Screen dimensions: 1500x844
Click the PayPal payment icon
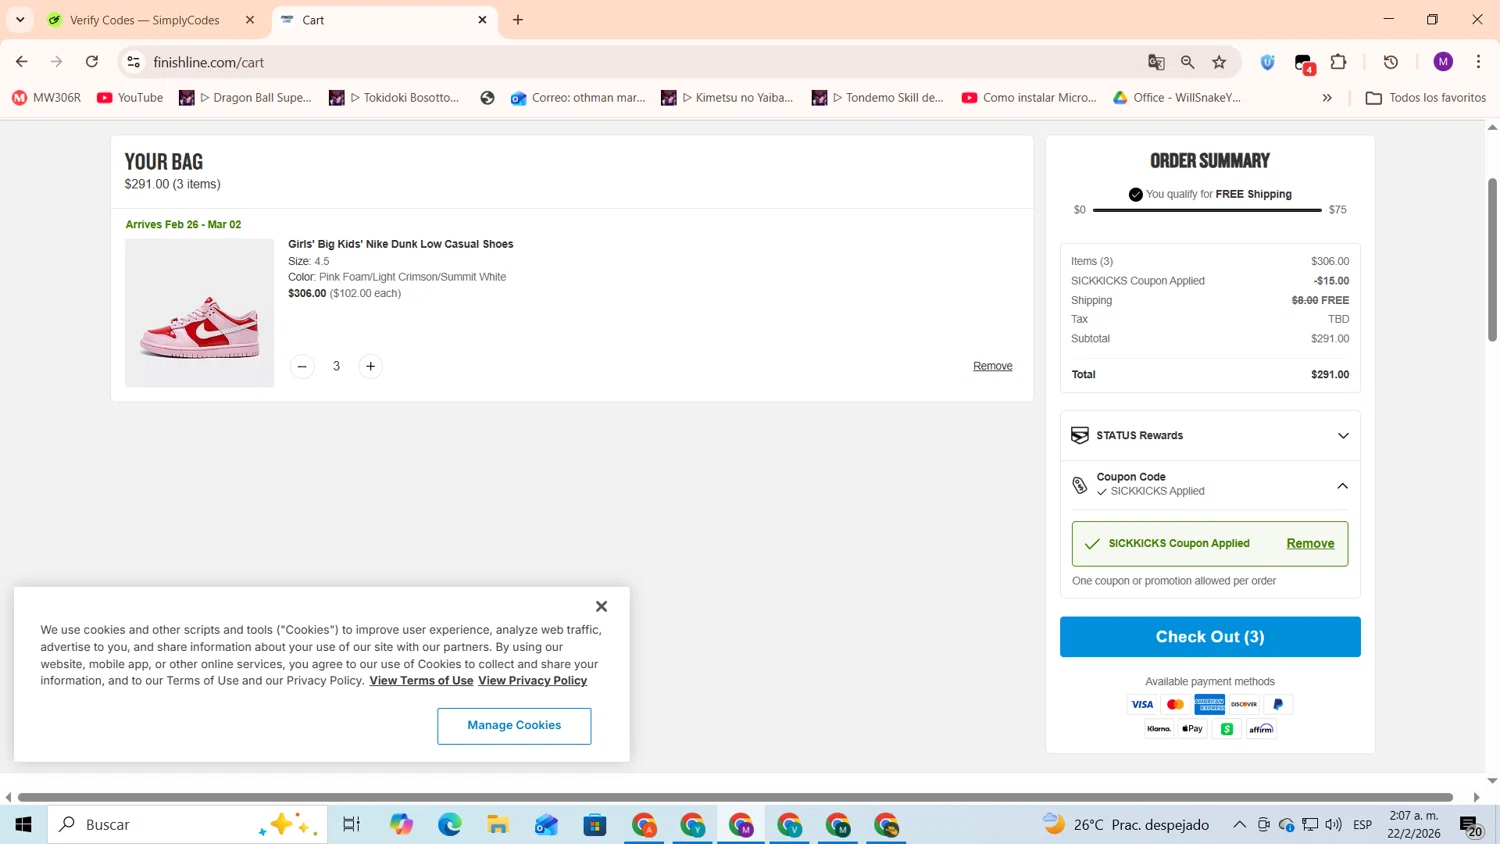1278,705
